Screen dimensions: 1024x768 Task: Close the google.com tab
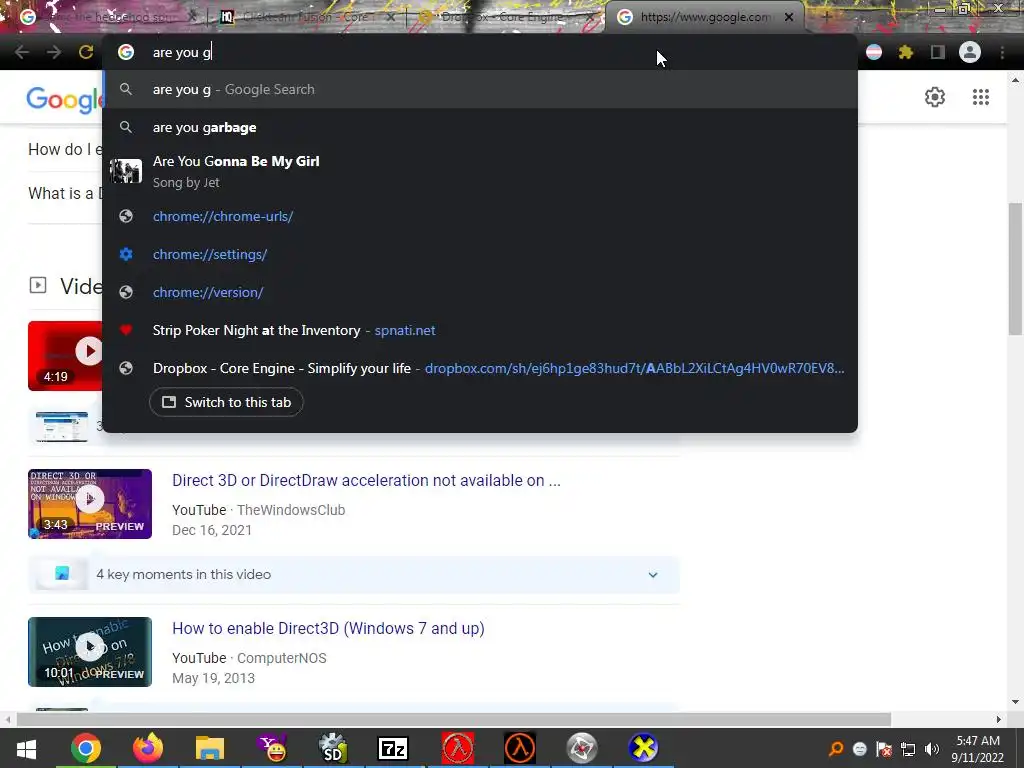coord(789,17)
